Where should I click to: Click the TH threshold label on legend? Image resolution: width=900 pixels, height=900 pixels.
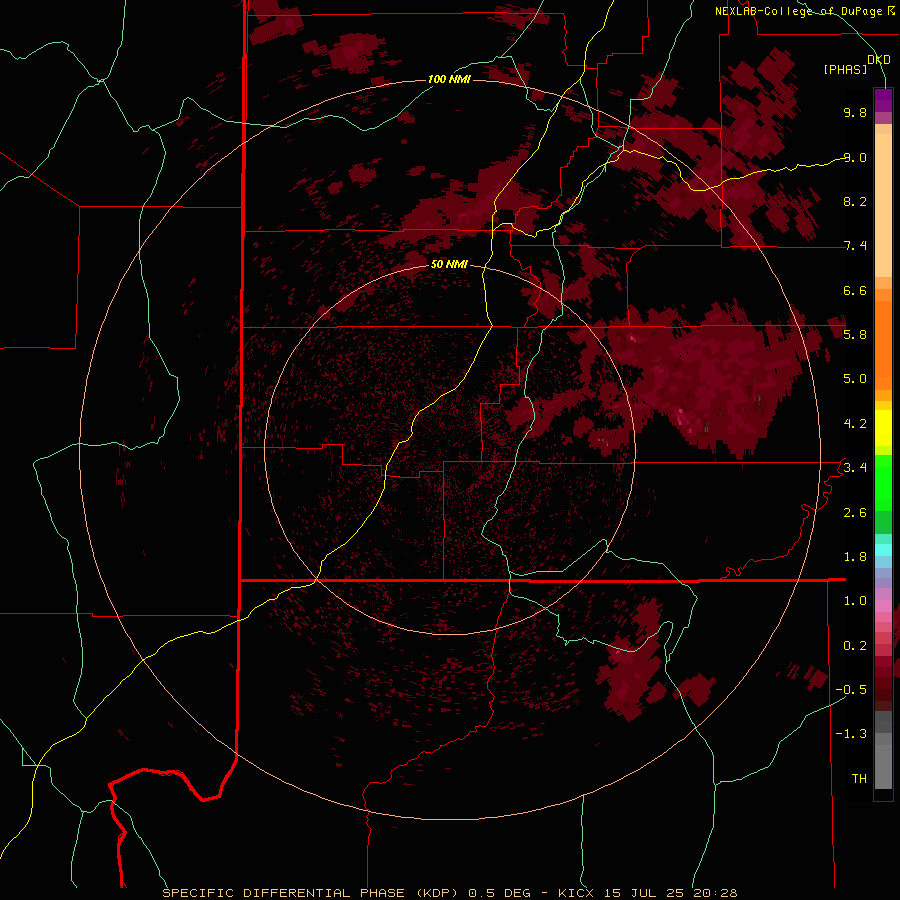click(859, 778)
